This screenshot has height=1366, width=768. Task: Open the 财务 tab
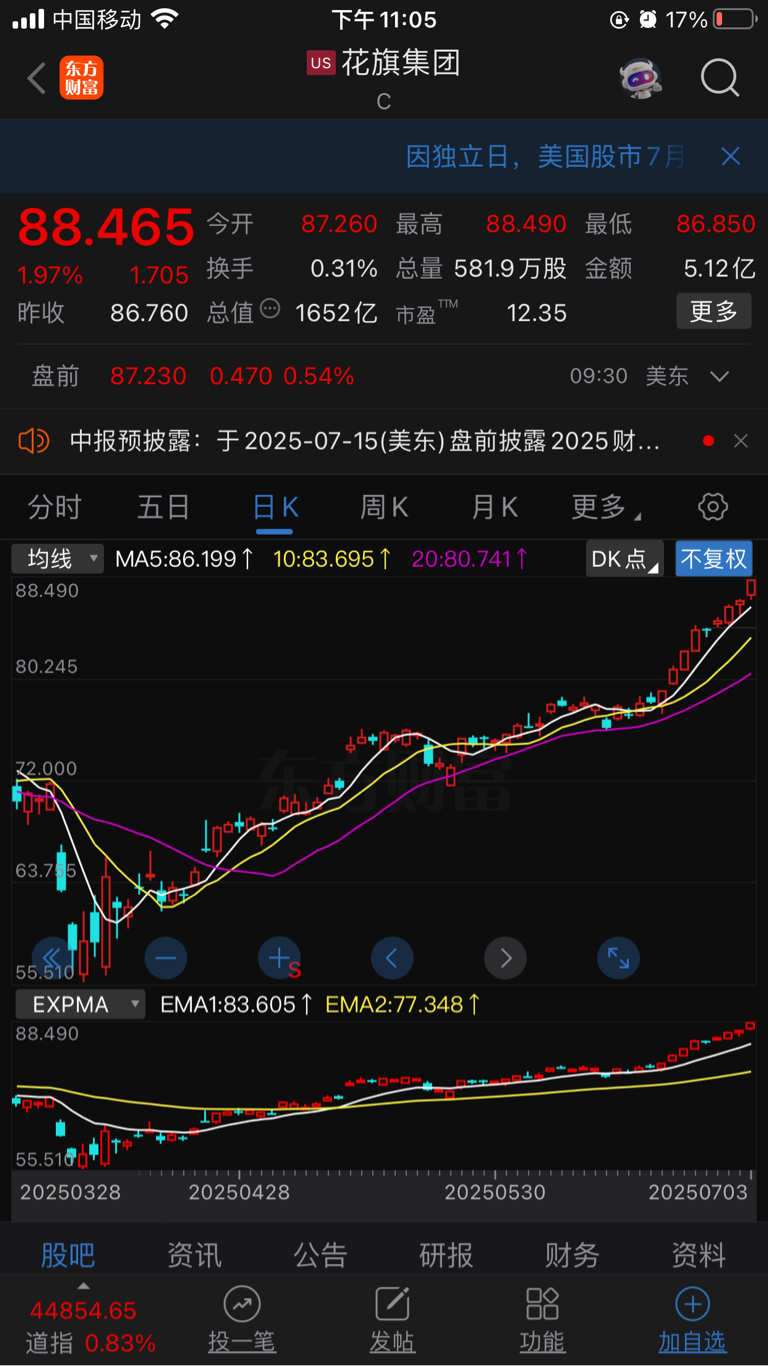(x=572, y=1254)
